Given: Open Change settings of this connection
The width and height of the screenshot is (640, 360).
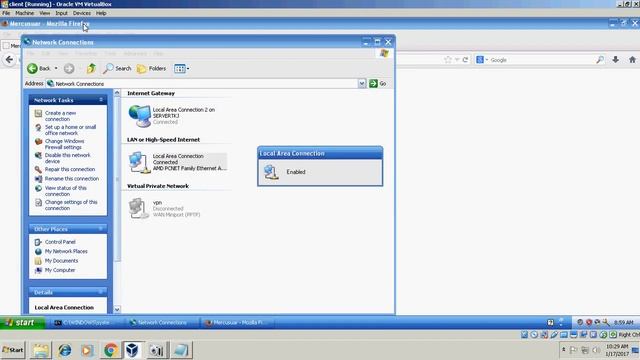Looking at the screenshot, I should (x=71, y=205).
